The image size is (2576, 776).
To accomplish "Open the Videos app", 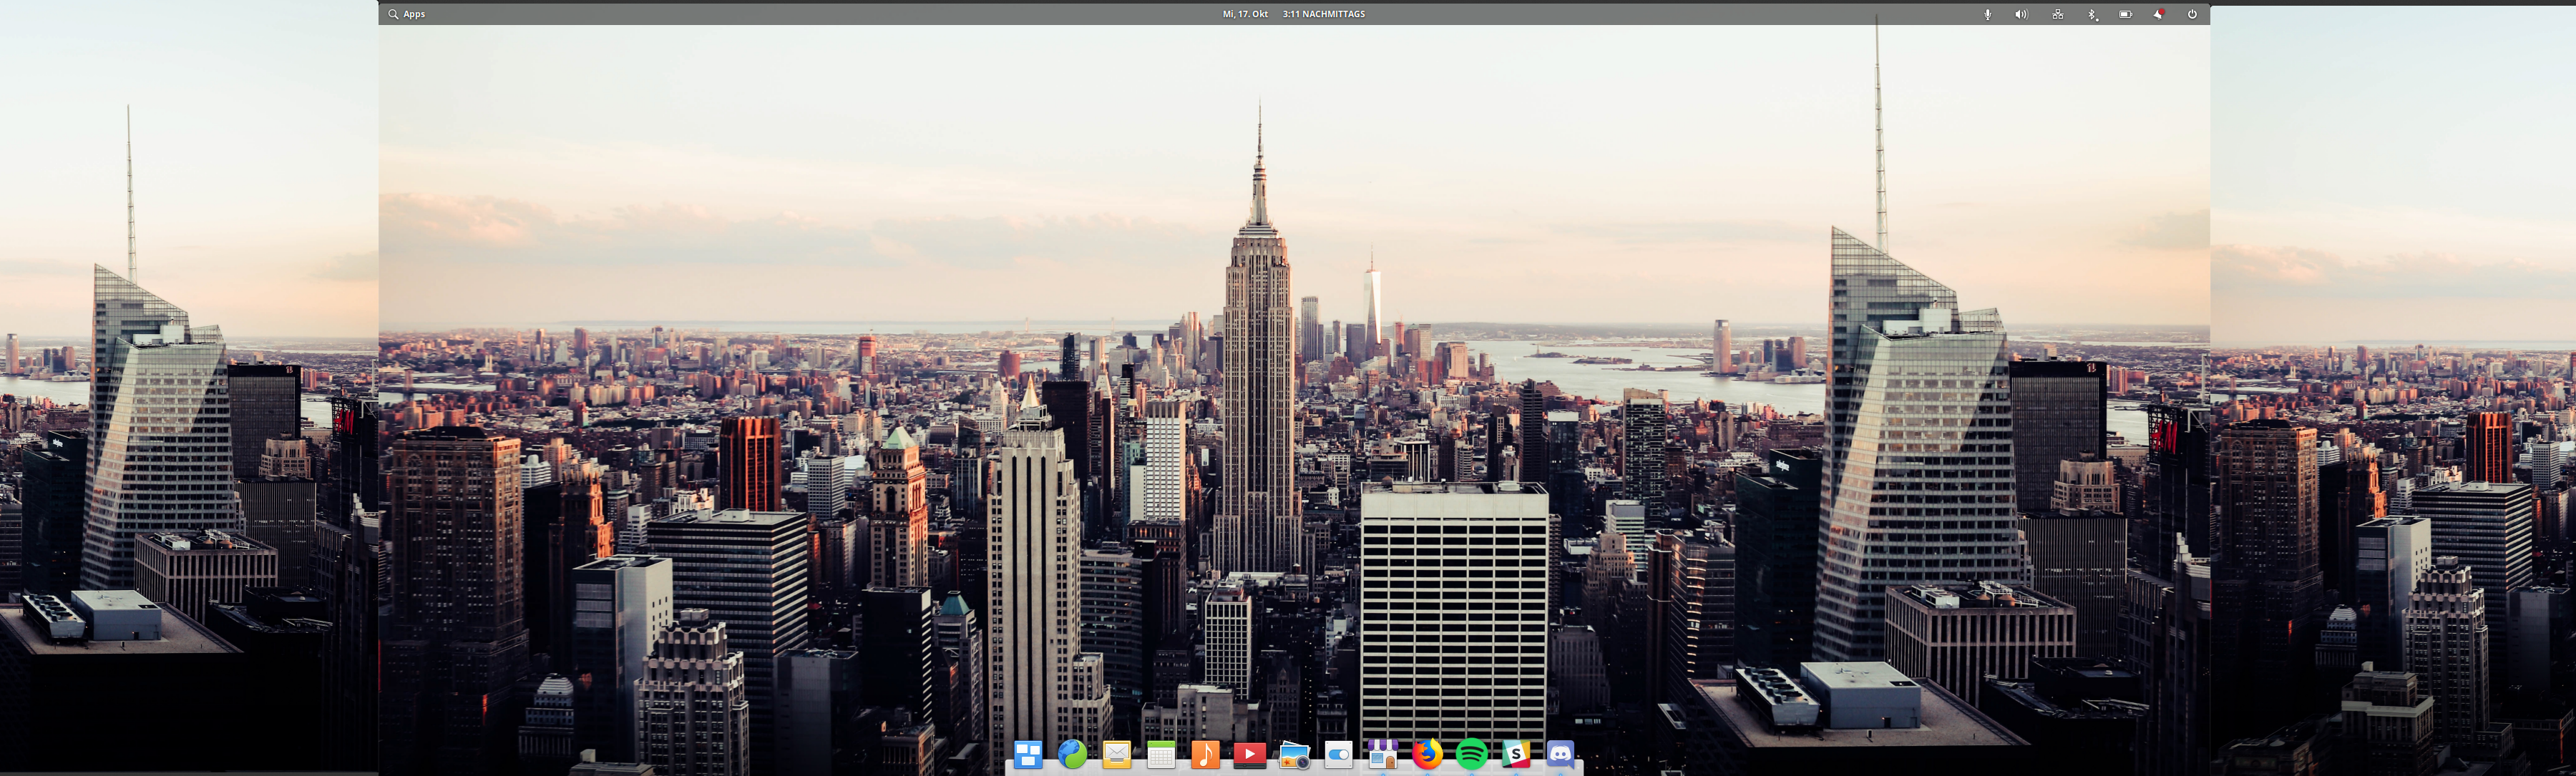I will coord(1249,754).
